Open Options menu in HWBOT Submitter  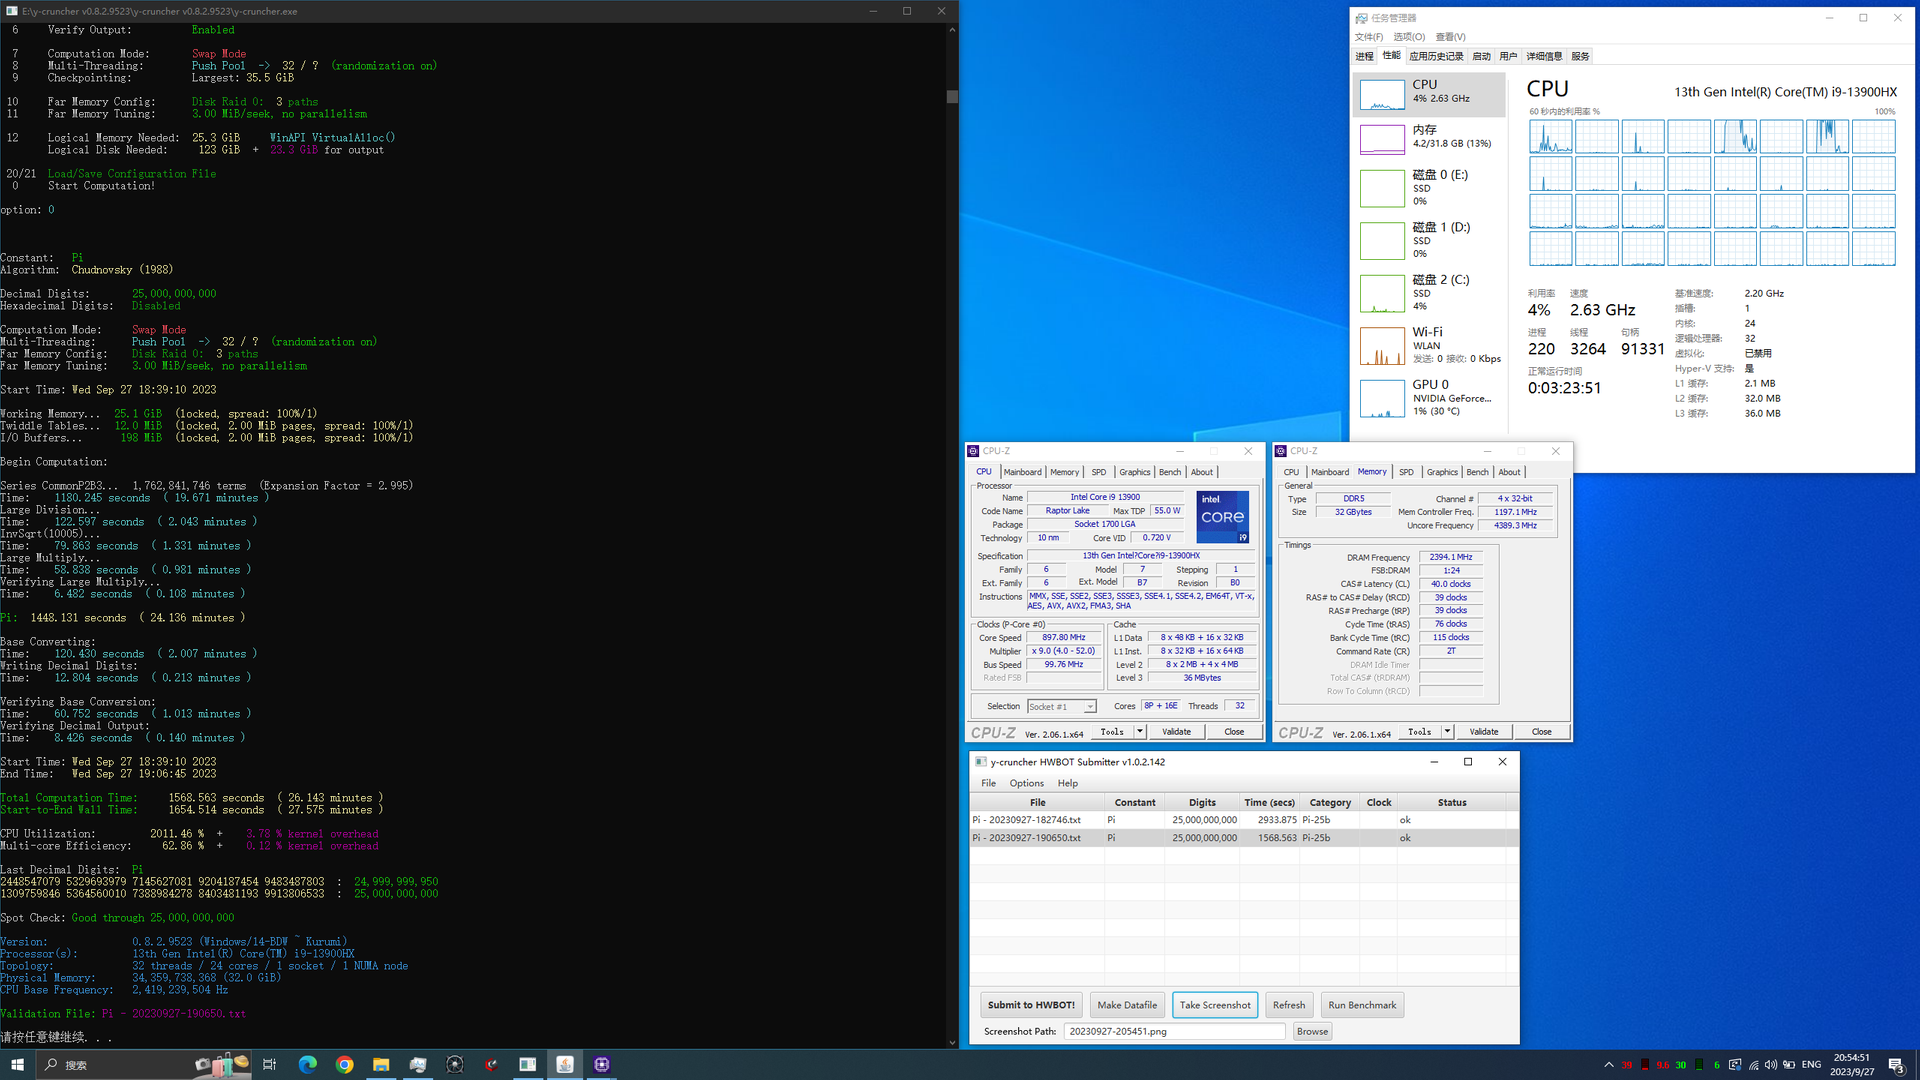[x=1026, y=784]
